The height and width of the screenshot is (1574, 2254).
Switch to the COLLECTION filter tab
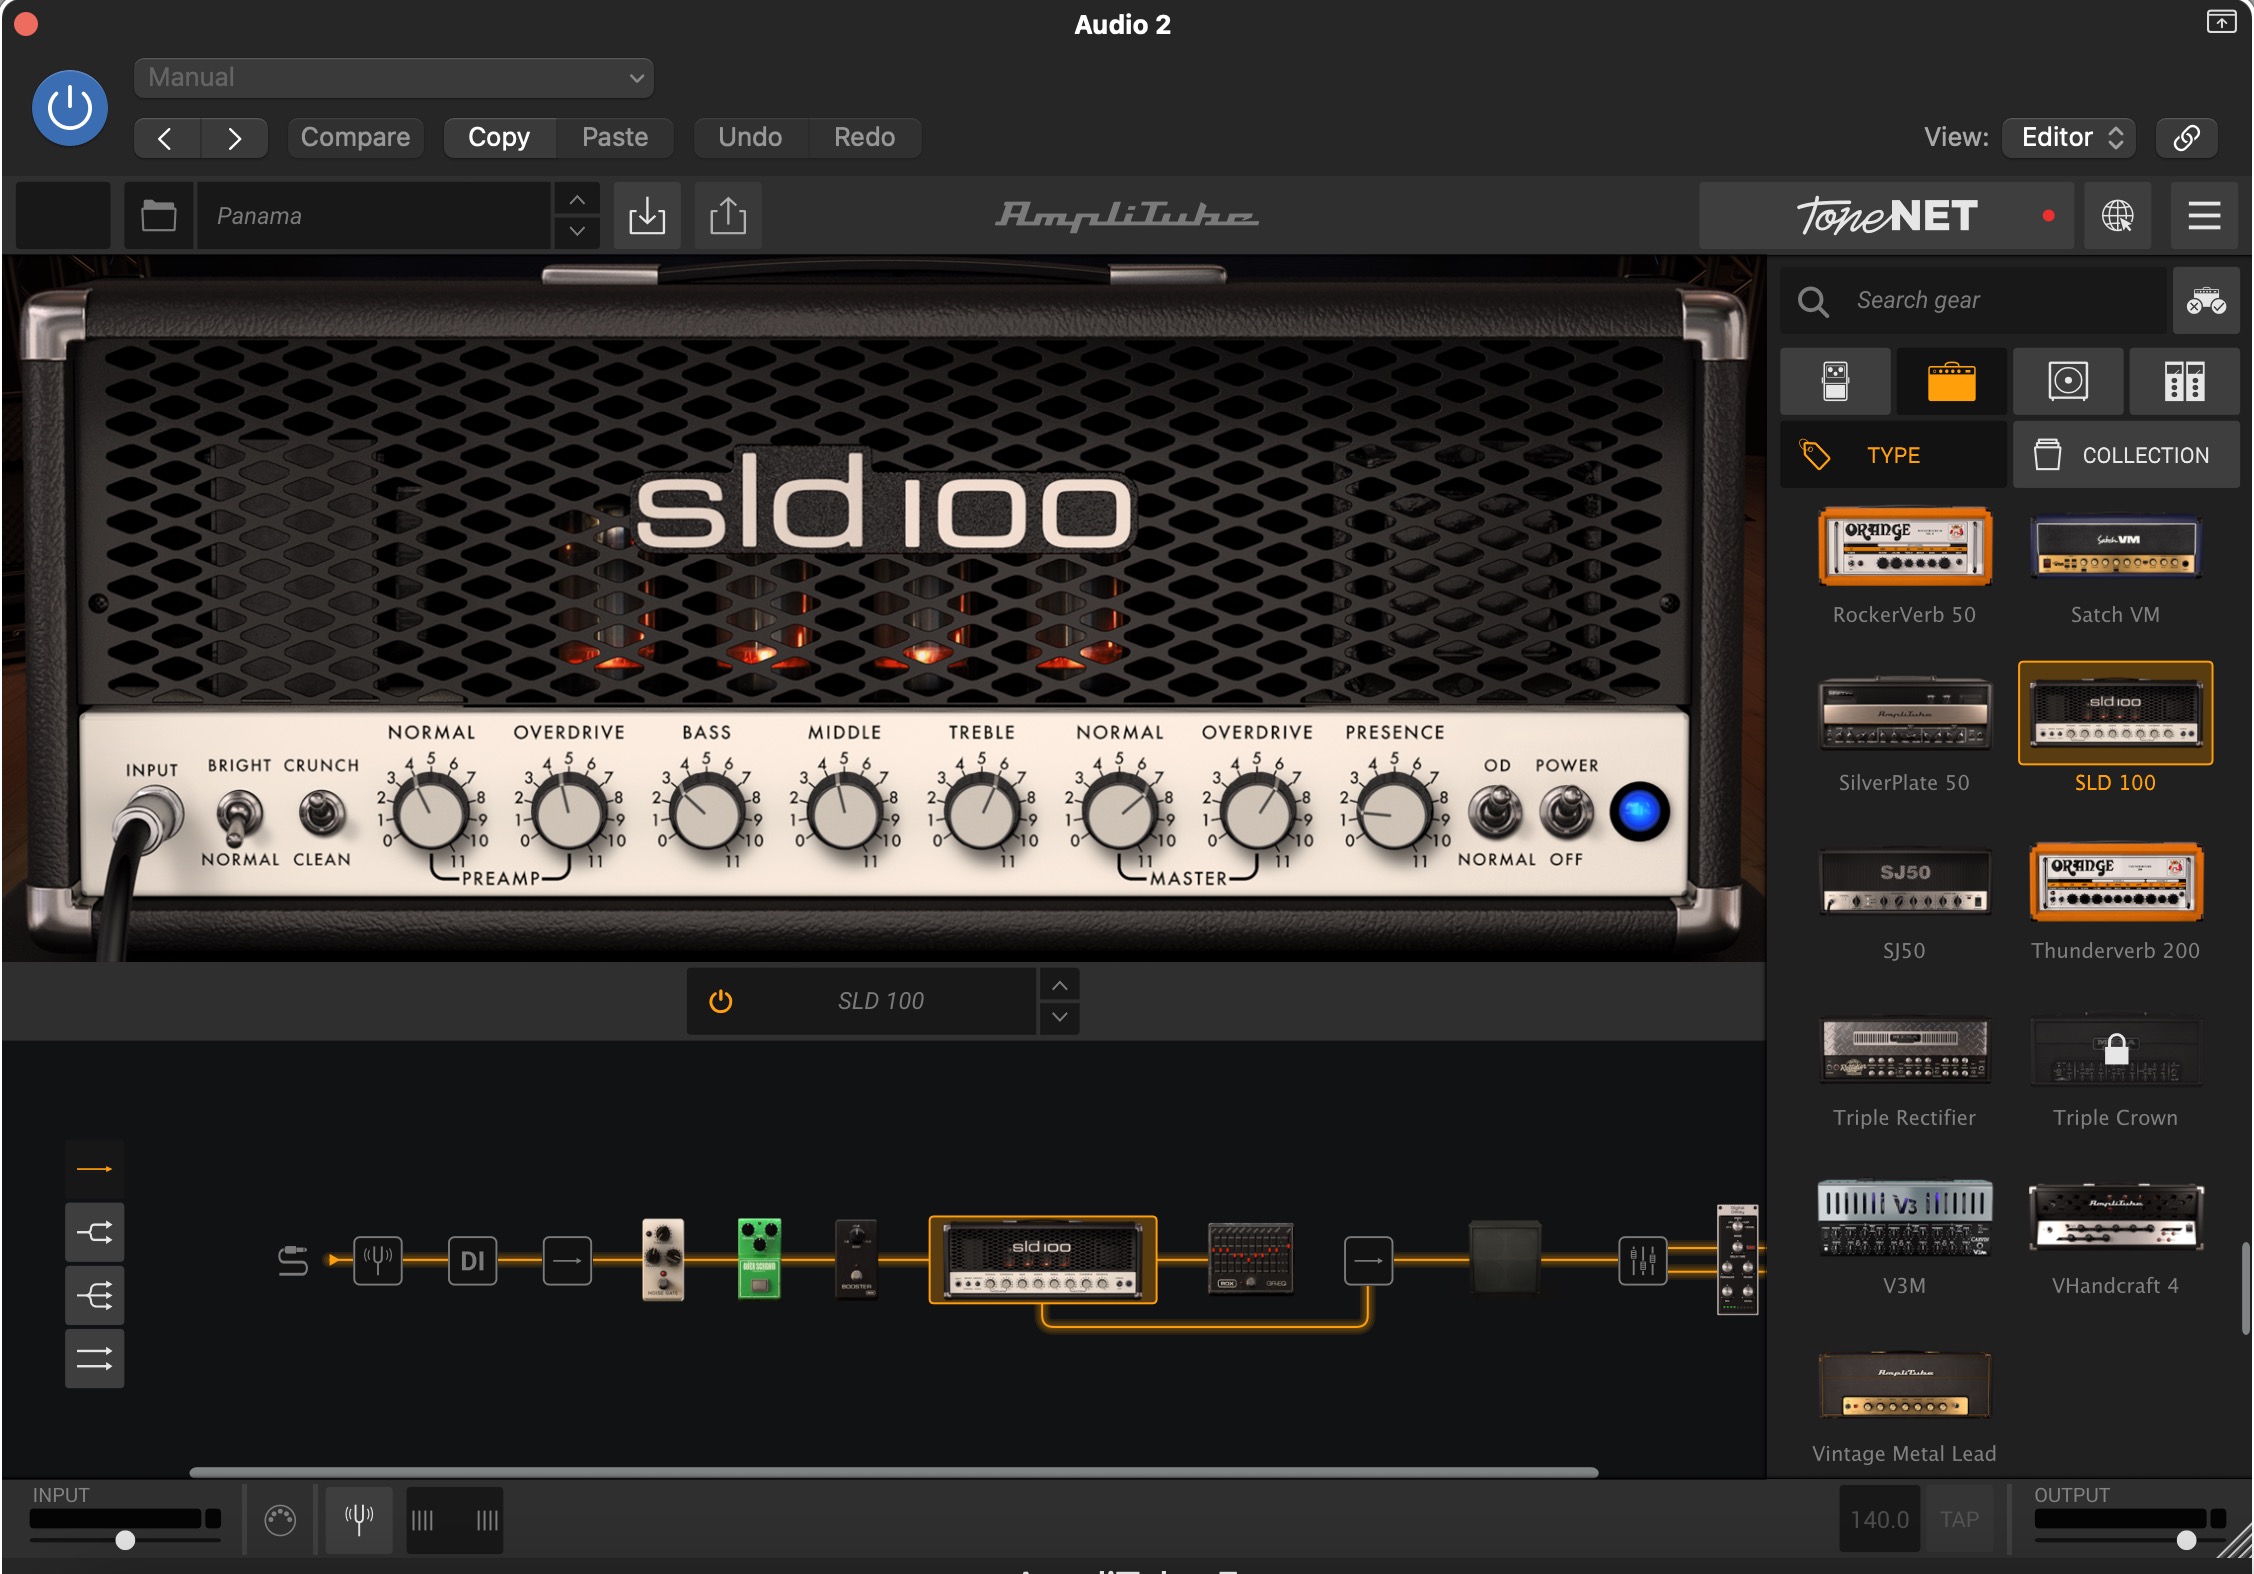[2126, 455]
